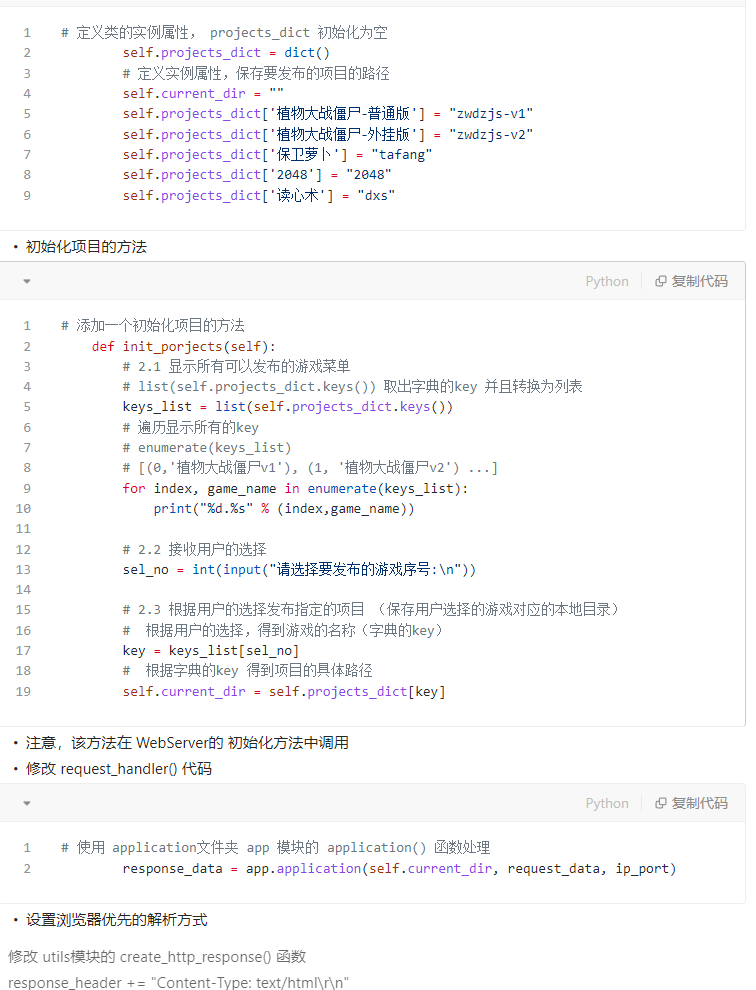Click Python label above response_data code
This screenshot has width=756, height=990.
coord(607,804)
